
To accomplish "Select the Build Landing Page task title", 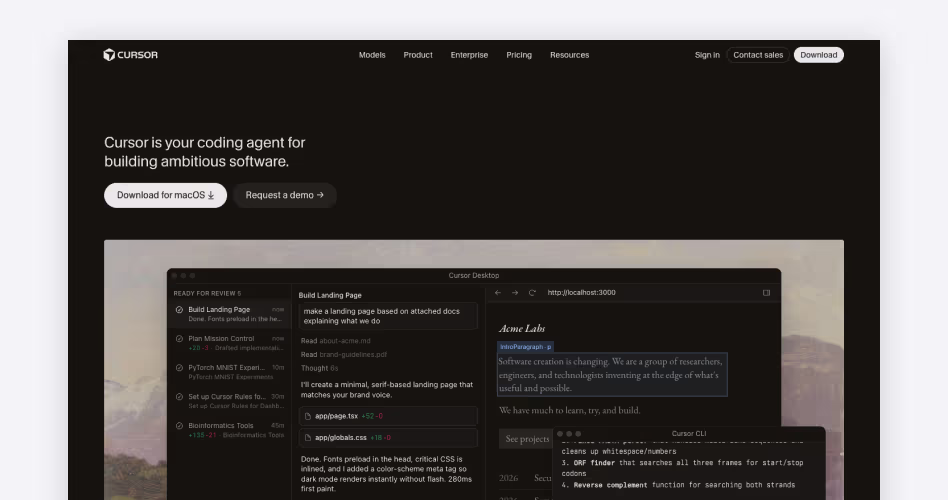I will (x=219, y=310).
